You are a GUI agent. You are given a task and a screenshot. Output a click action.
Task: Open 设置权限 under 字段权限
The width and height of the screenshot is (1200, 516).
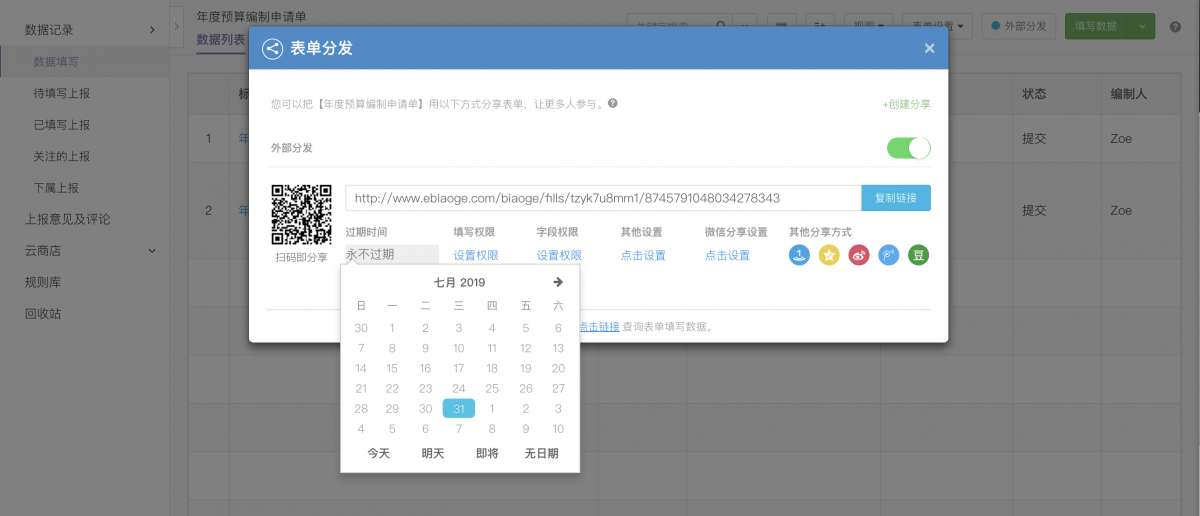(x=559, y=255)
